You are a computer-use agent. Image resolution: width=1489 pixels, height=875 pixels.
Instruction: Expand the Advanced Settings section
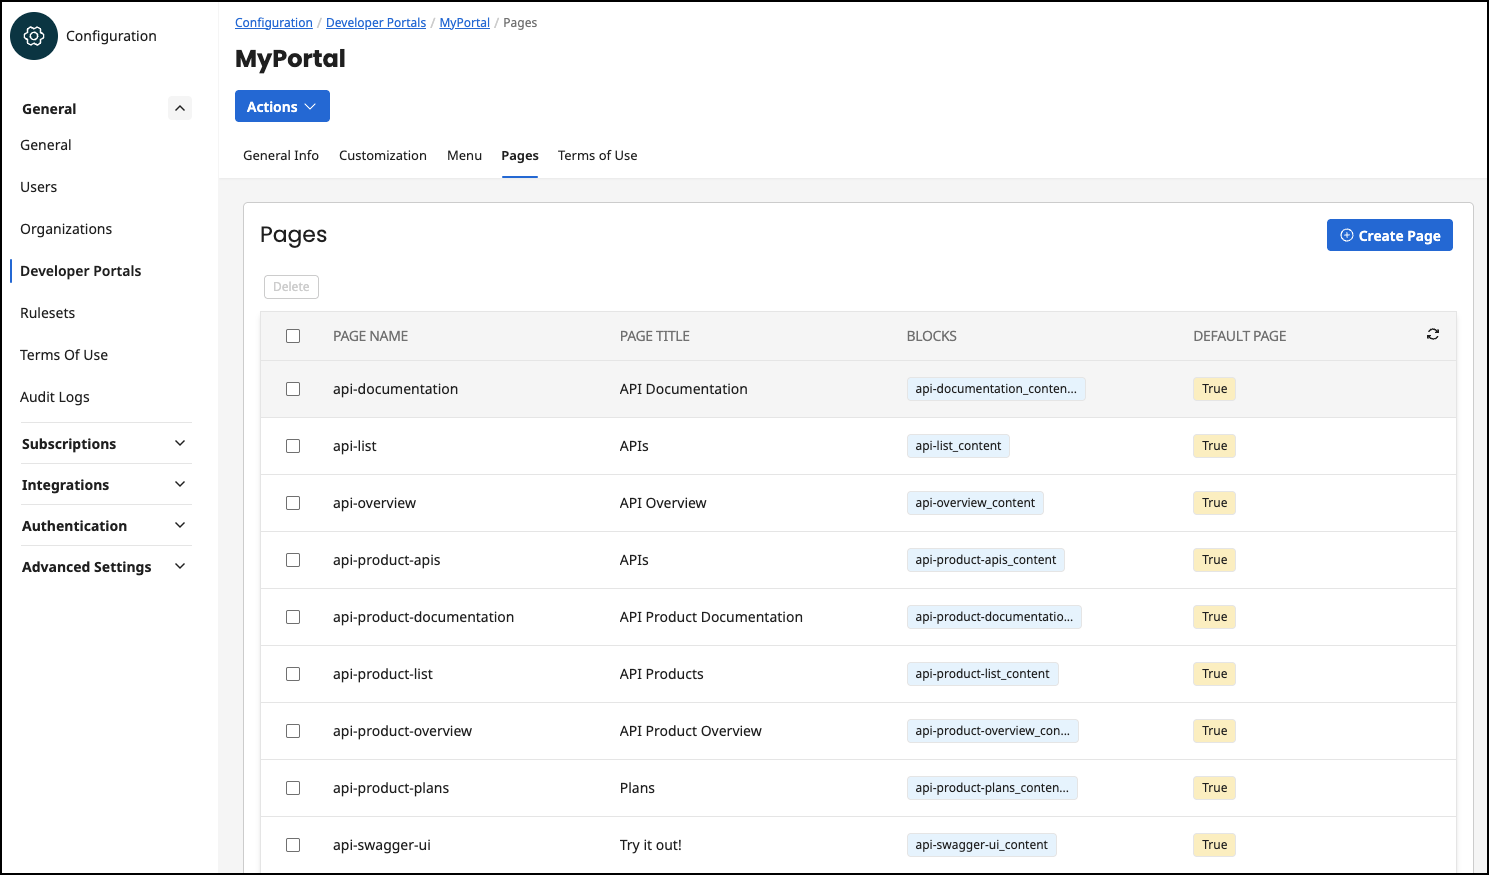point(179,566)
